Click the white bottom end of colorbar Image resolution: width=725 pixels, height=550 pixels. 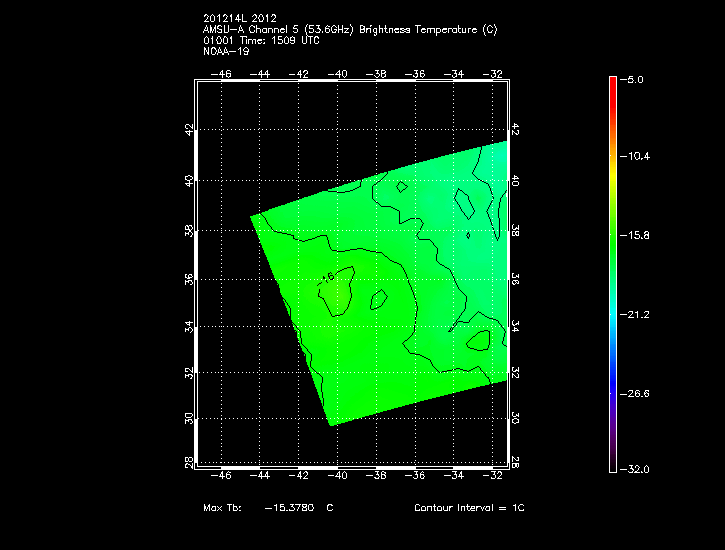coord(613,467)
